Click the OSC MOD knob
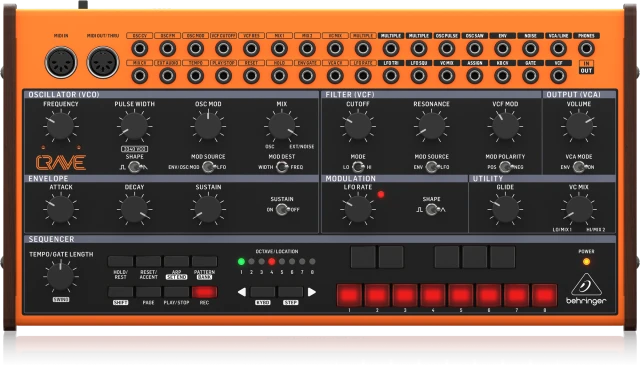 (x=208, y=126)
